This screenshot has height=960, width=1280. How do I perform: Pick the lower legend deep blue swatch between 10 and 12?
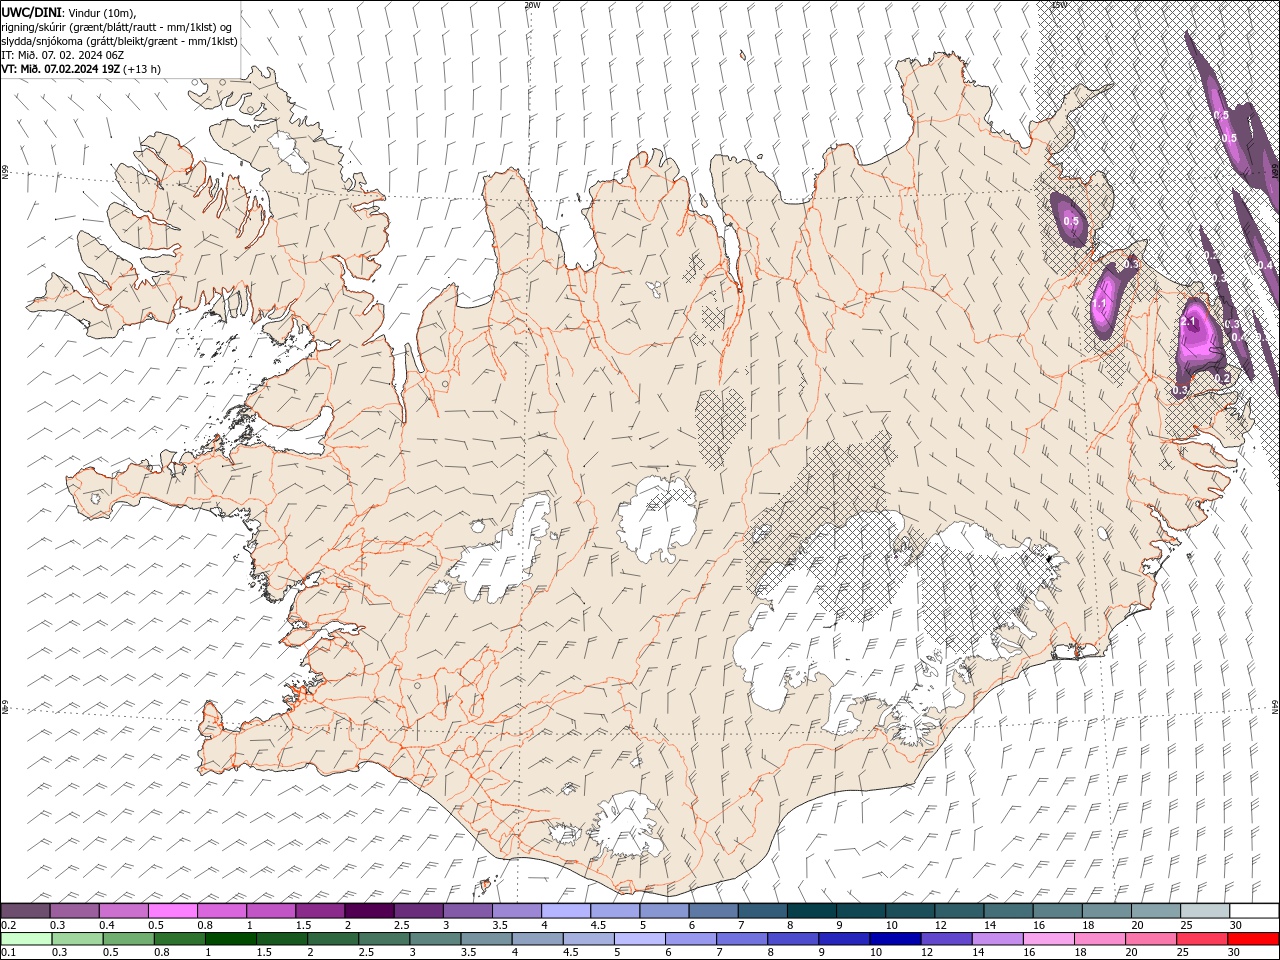pos(896,939)
